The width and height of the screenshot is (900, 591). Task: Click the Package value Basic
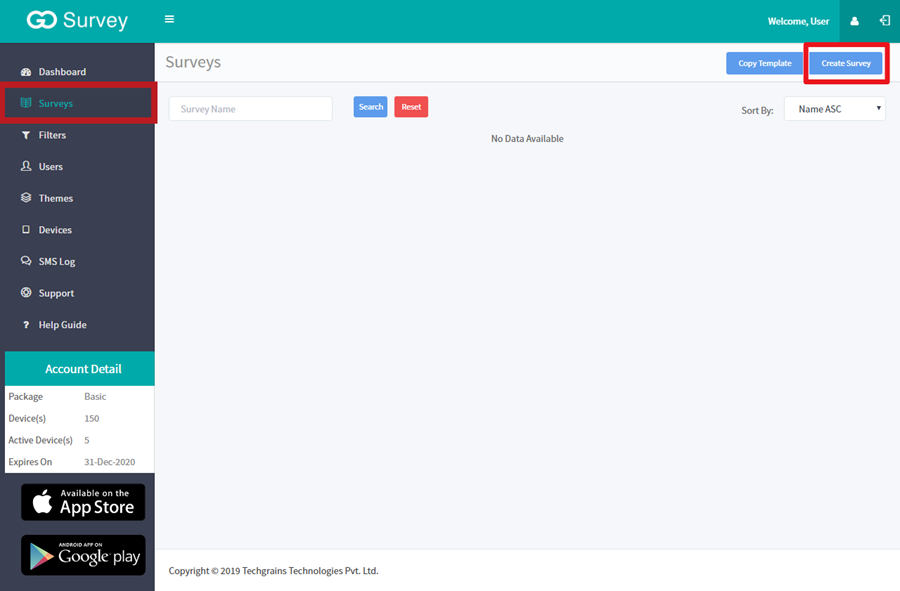(x=95, y=396)
